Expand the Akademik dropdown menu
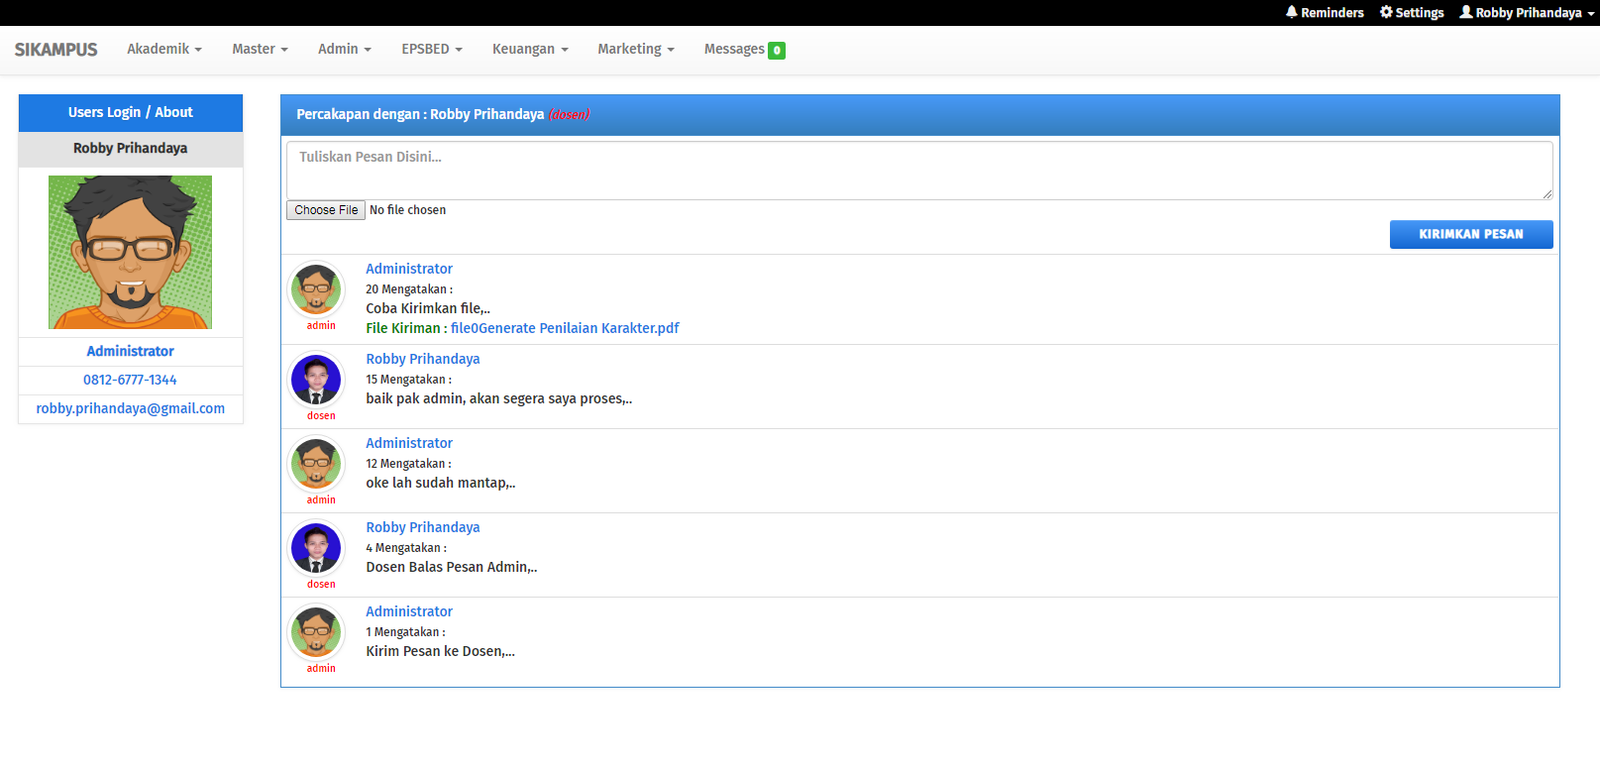 click(x=164, y=49)
